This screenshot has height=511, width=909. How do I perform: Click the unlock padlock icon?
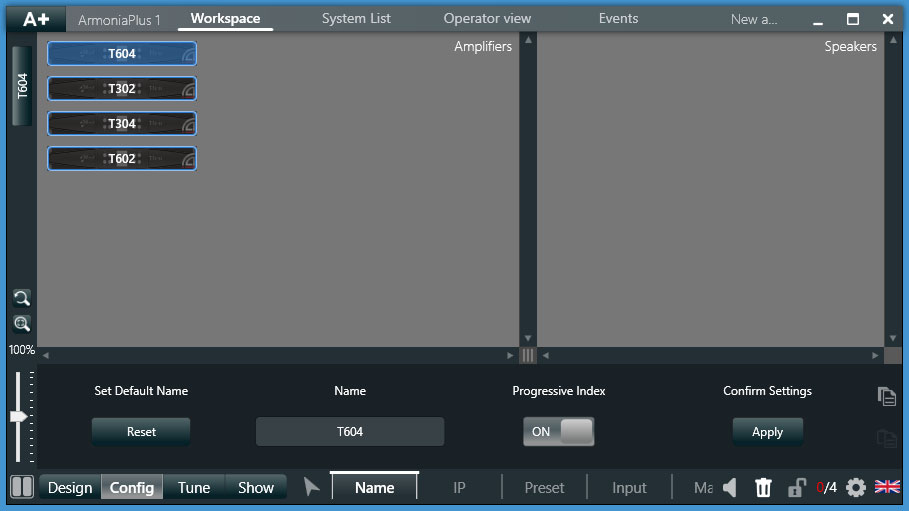797,487
